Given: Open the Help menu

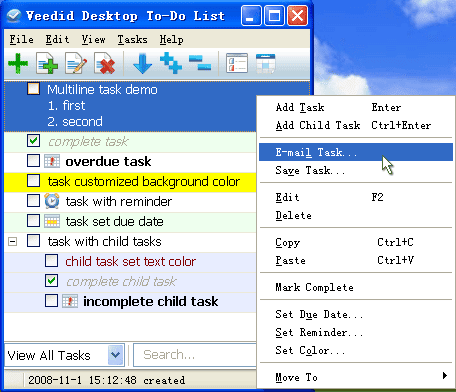Looking at the screenshot, I should click(x=171, y=40).
